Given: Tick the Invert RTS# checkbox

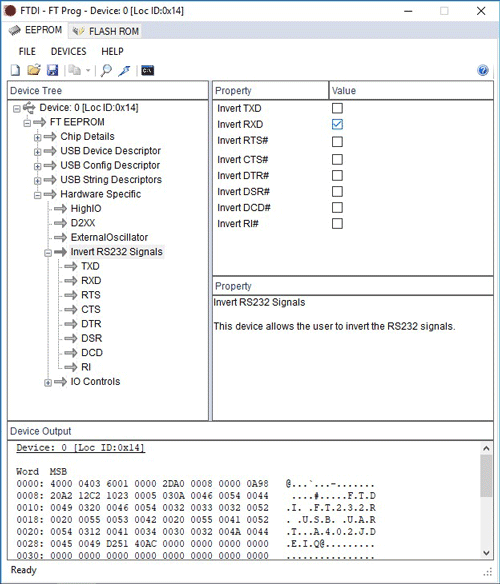Looking at the screenshot, I should 337,142.
